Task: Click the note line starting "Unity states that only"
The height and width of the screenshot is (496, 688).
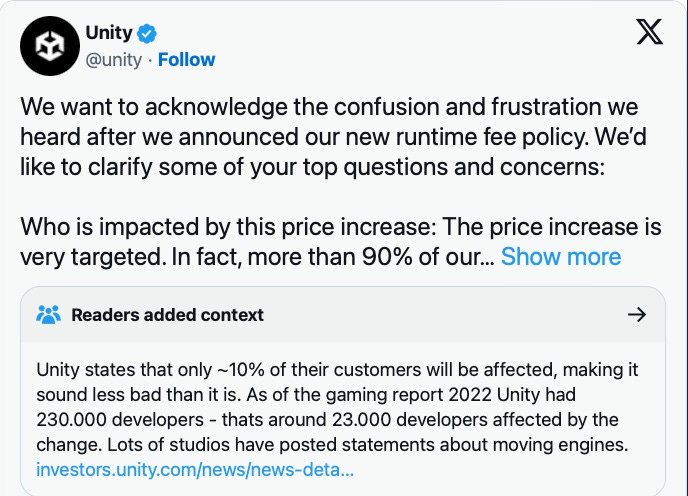Action: point(337,370)
